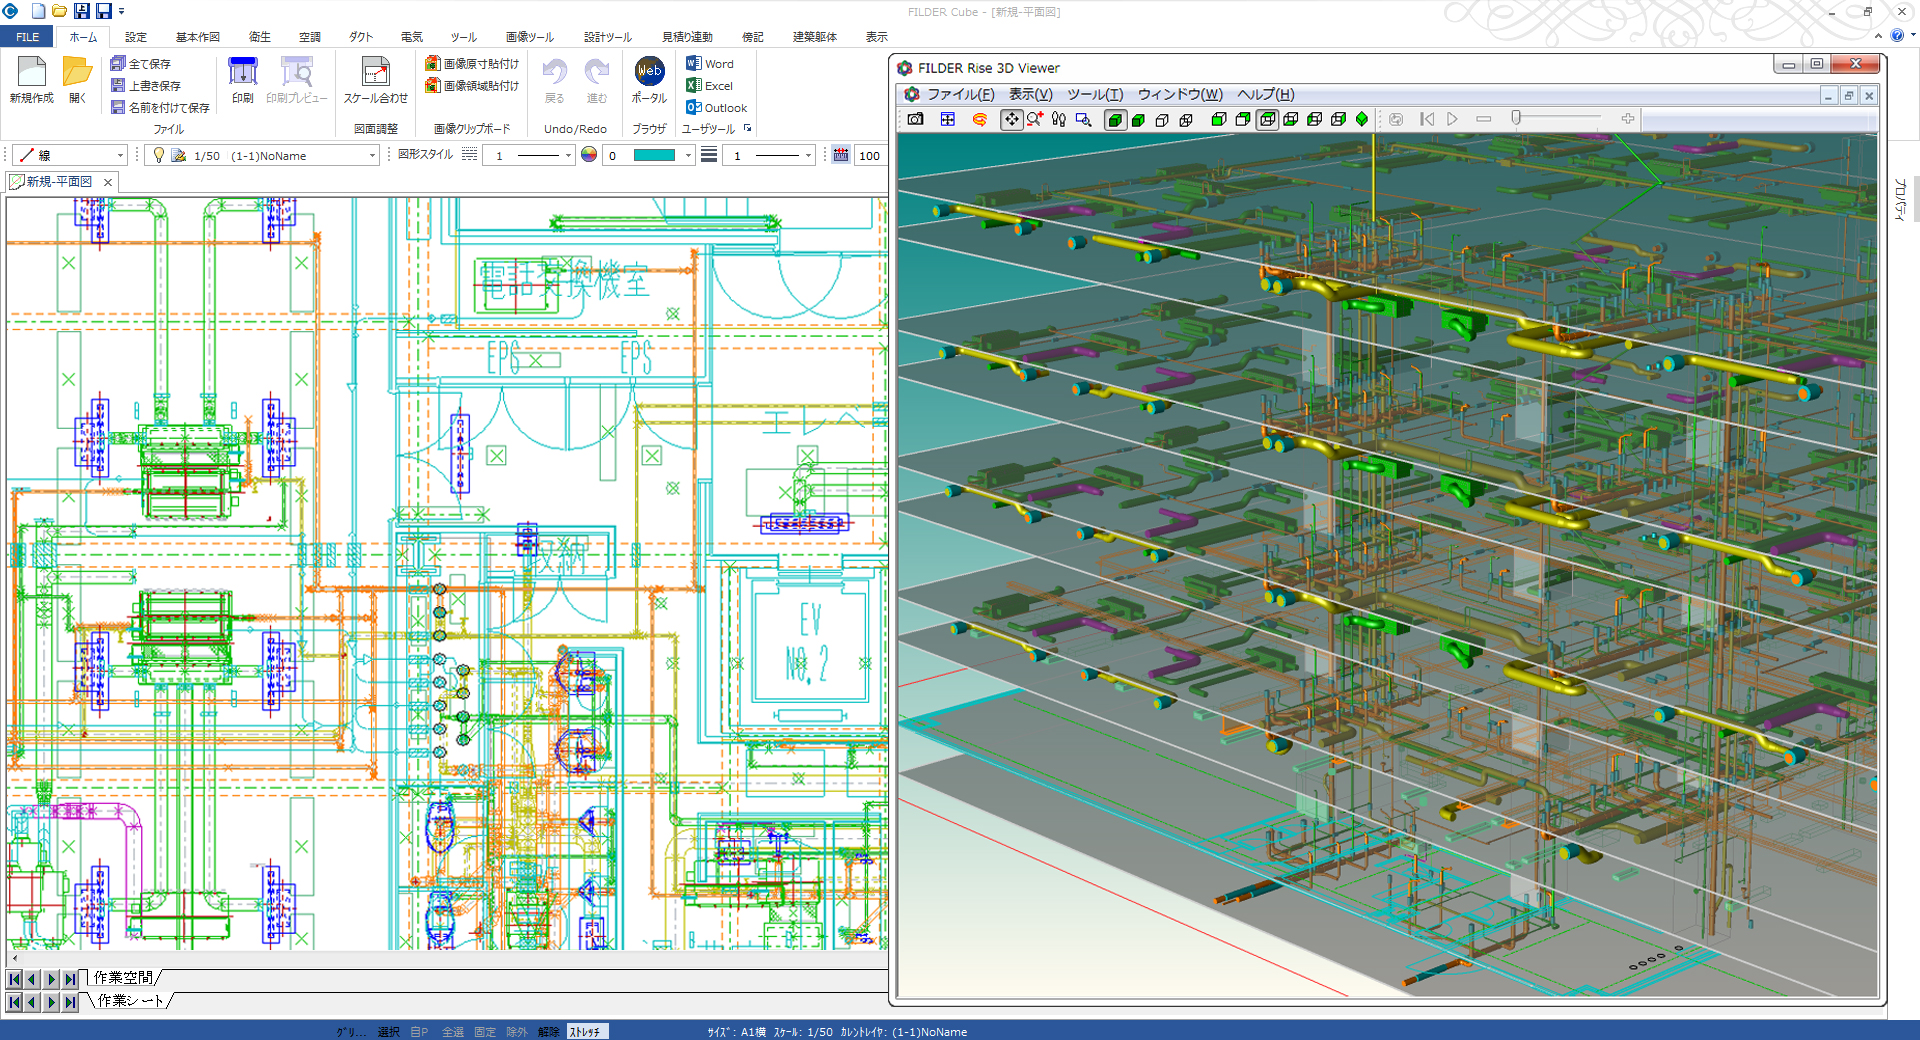Expand the 線 drawing tool dropdown

coord(121,156)
